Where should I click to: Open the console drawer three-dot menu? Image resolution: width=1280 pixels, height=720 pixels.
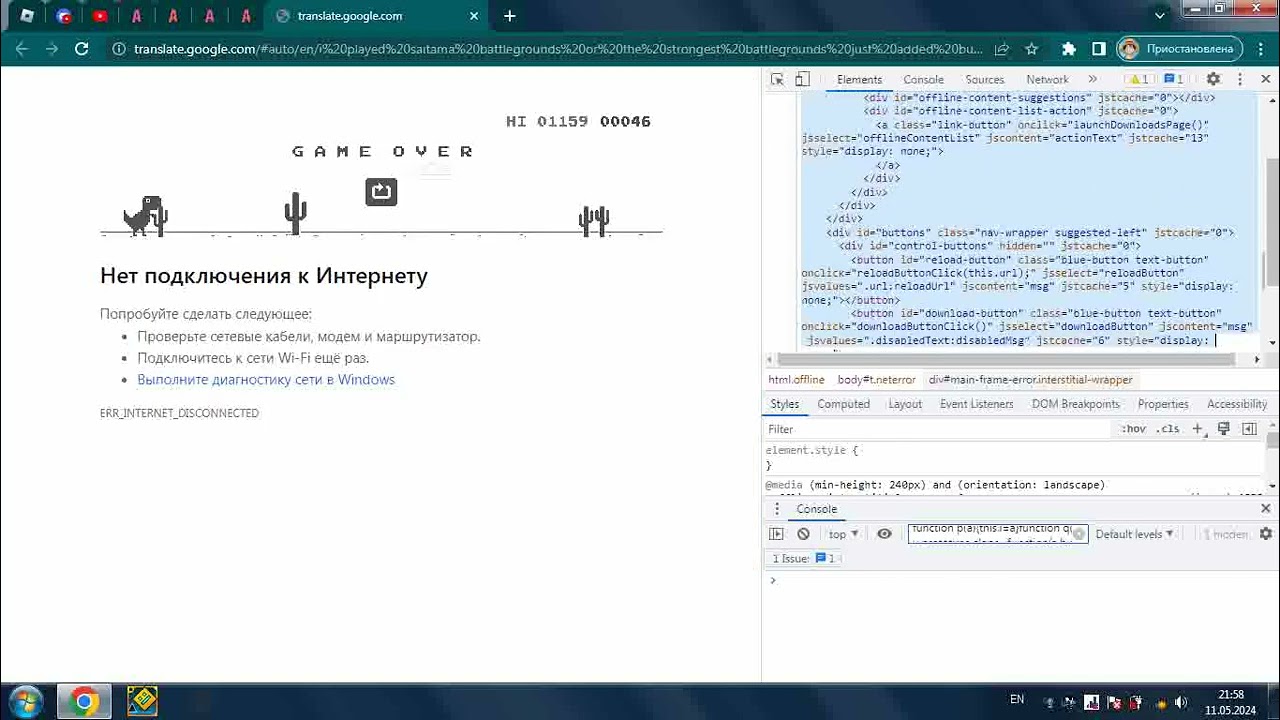point(777,509)
